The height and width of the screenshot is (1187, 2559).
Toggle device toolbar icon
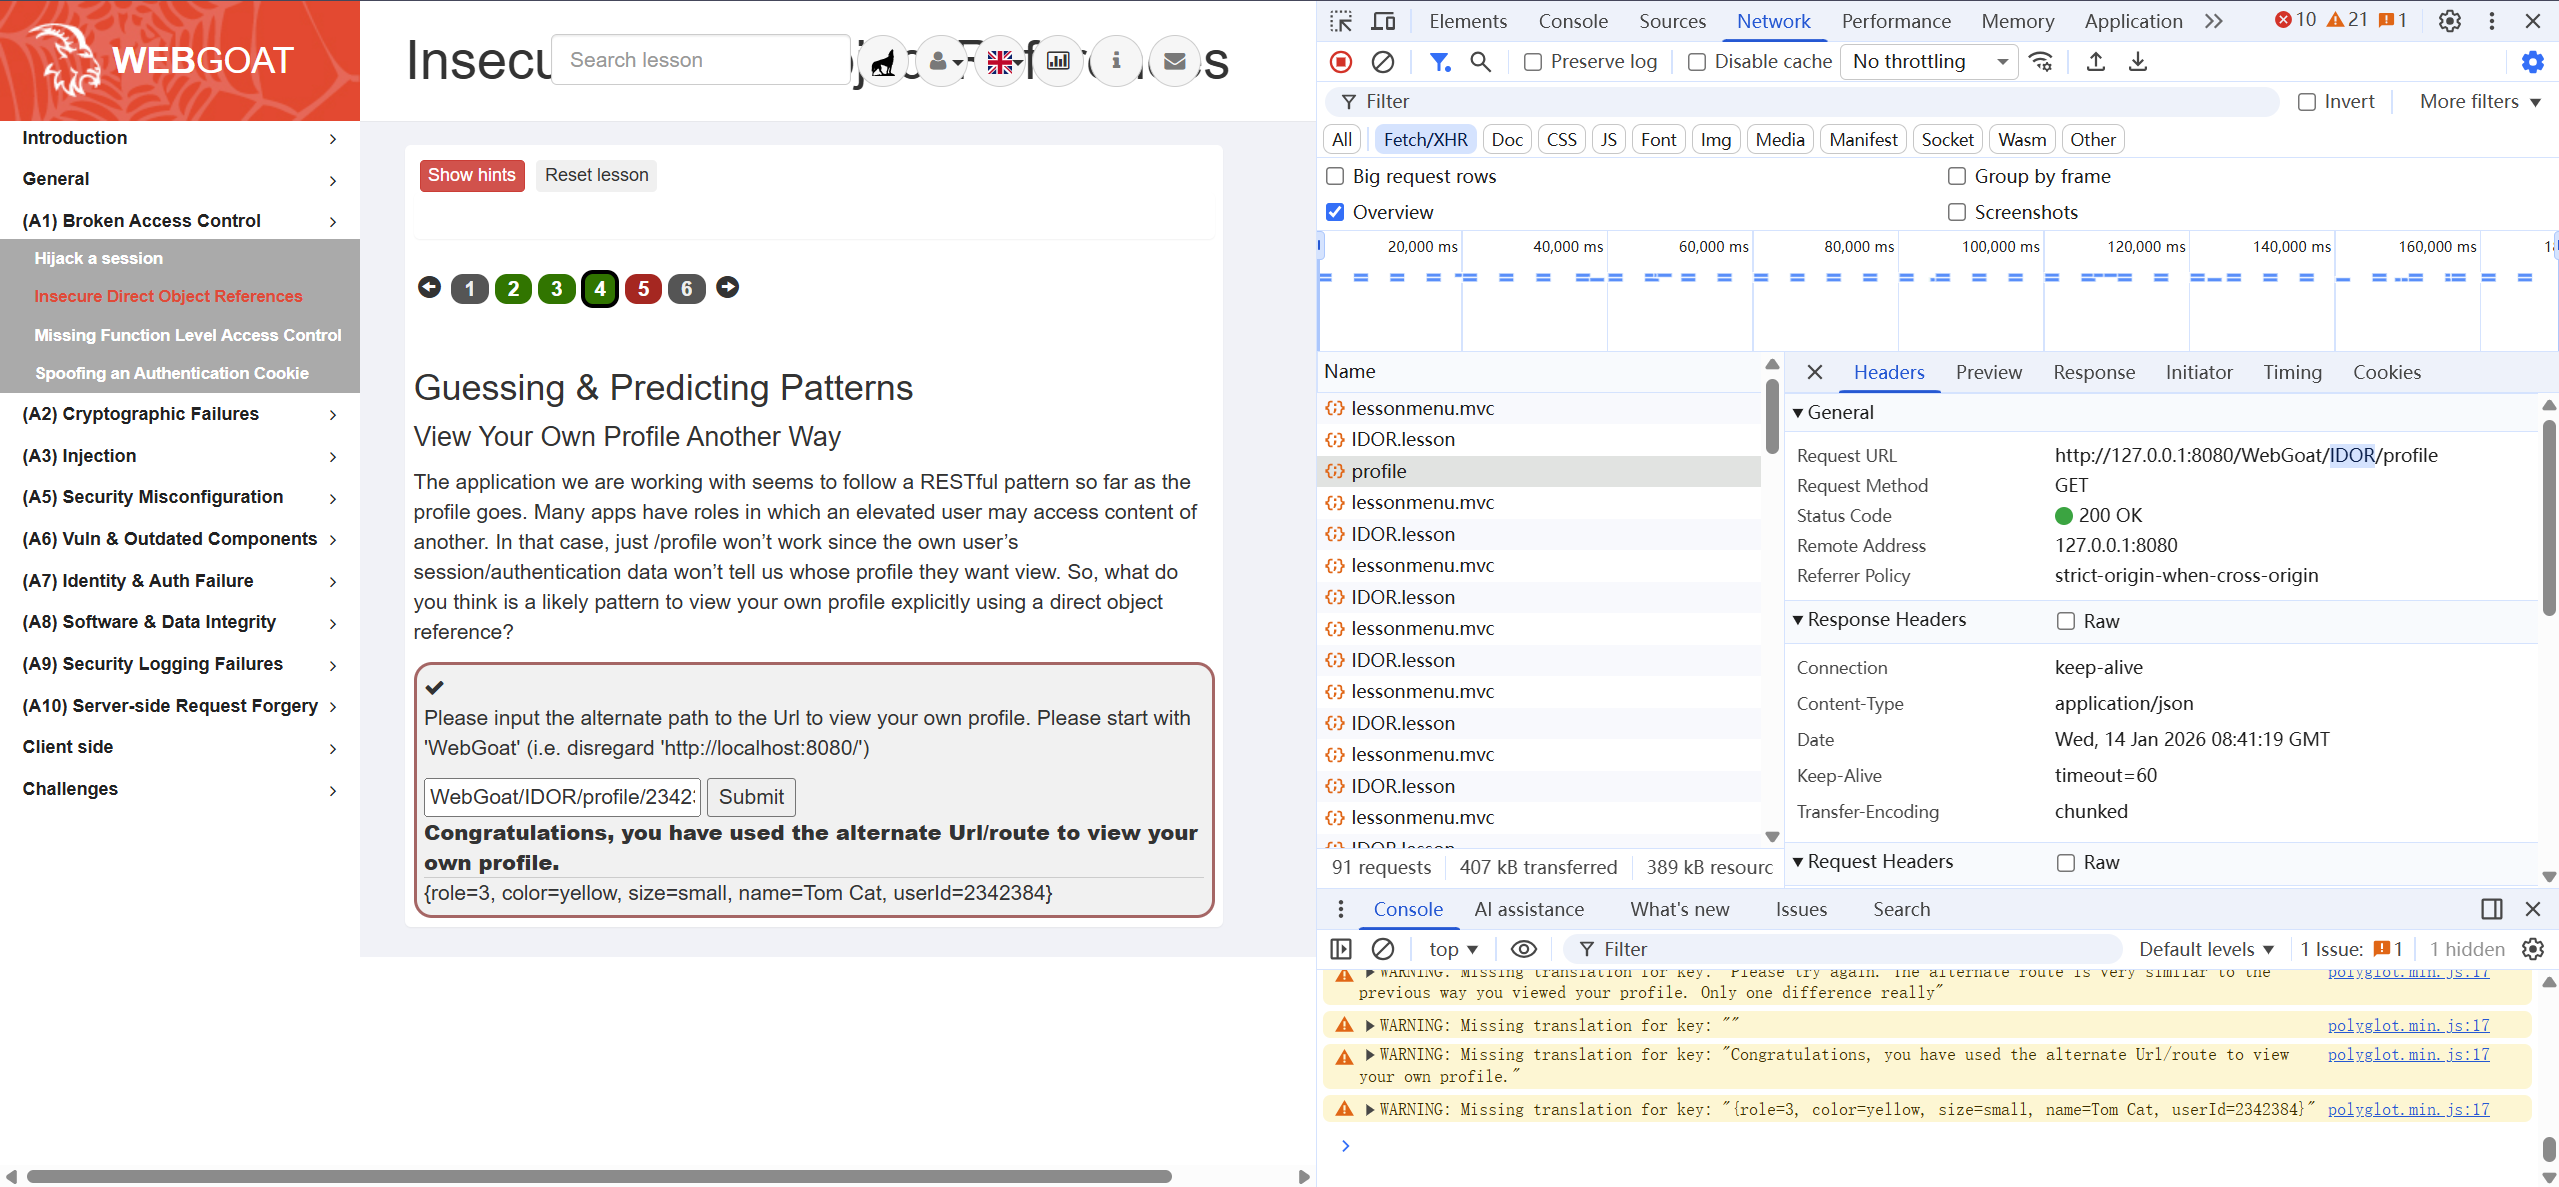click(x=1383, y=21)
